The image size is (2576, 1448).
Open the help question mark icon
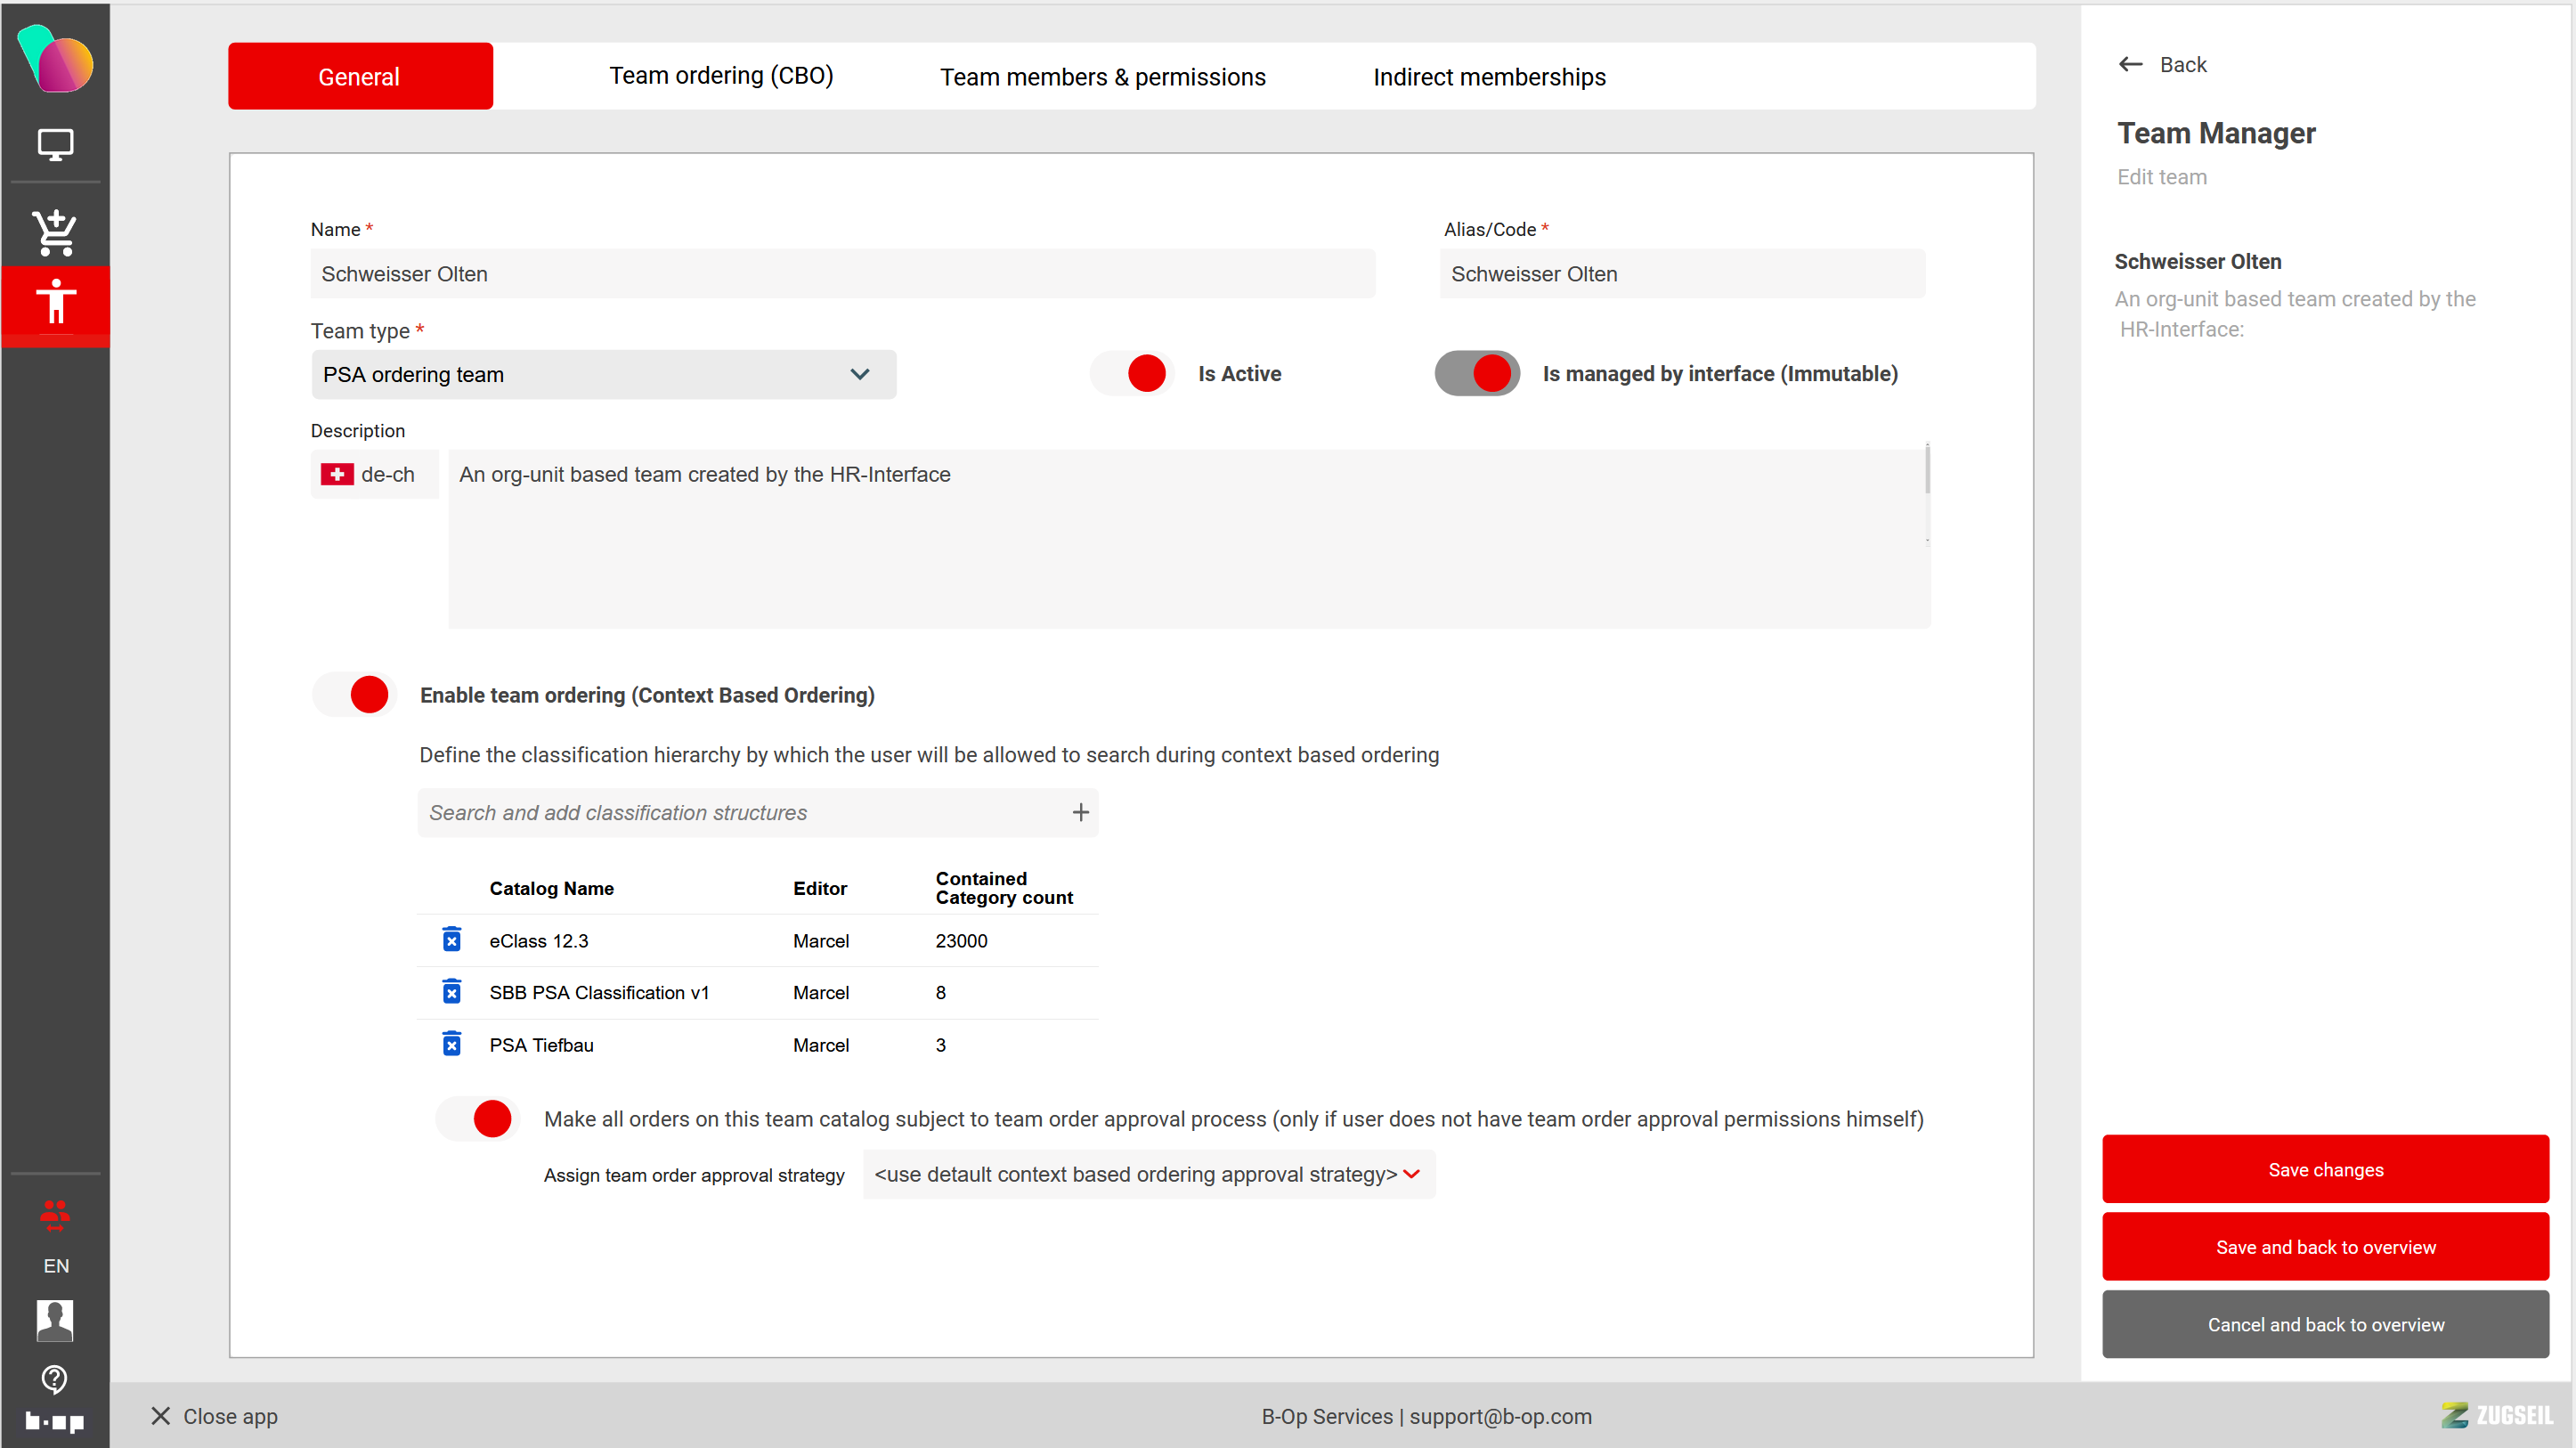pyautogui.click(x=55, y=1379)
